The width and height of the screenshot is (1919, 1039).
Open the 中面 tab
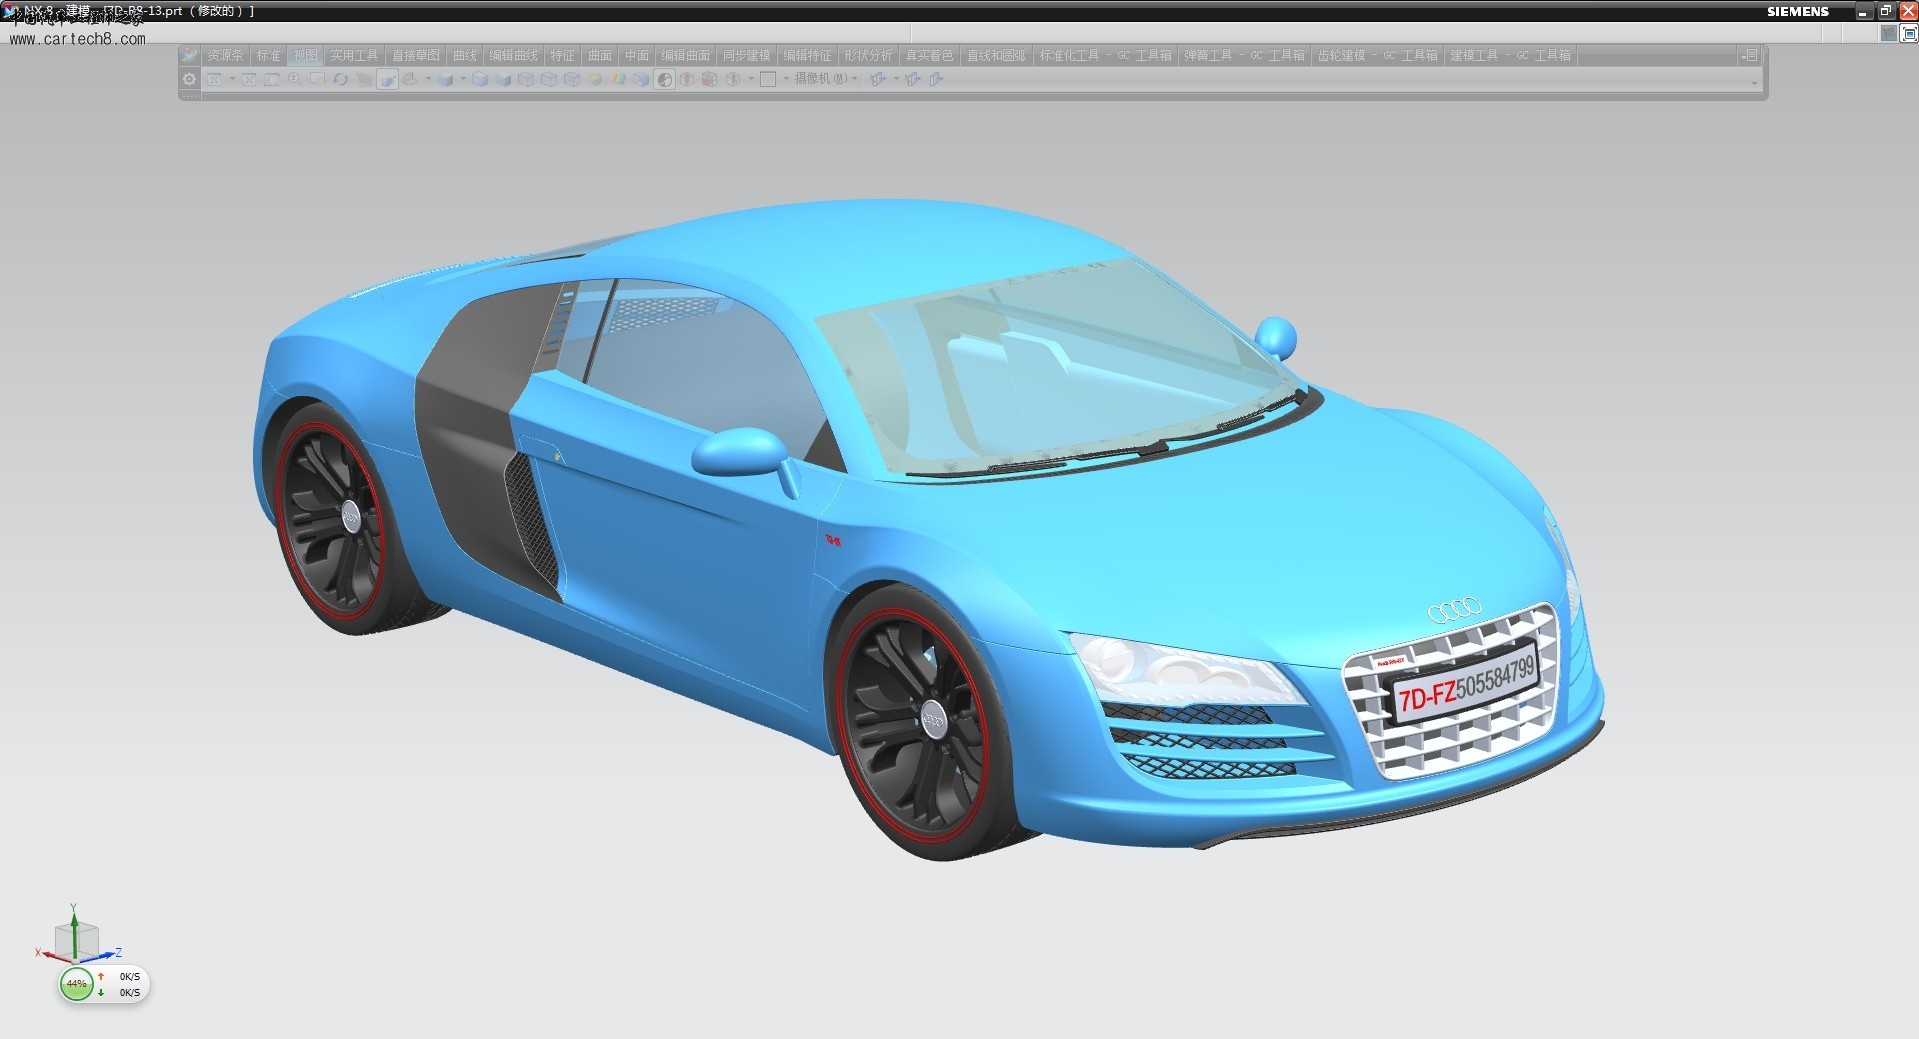(637, 55)
